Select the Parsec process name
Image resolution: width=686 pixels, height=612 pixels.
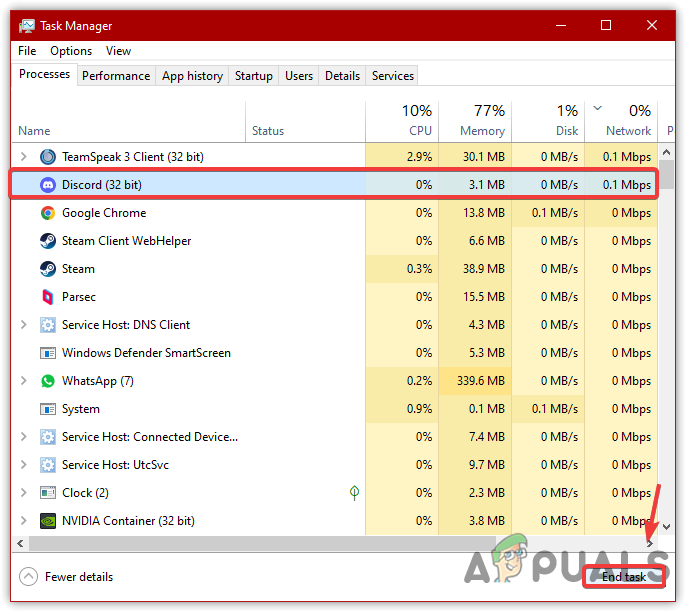coord(79,297)
